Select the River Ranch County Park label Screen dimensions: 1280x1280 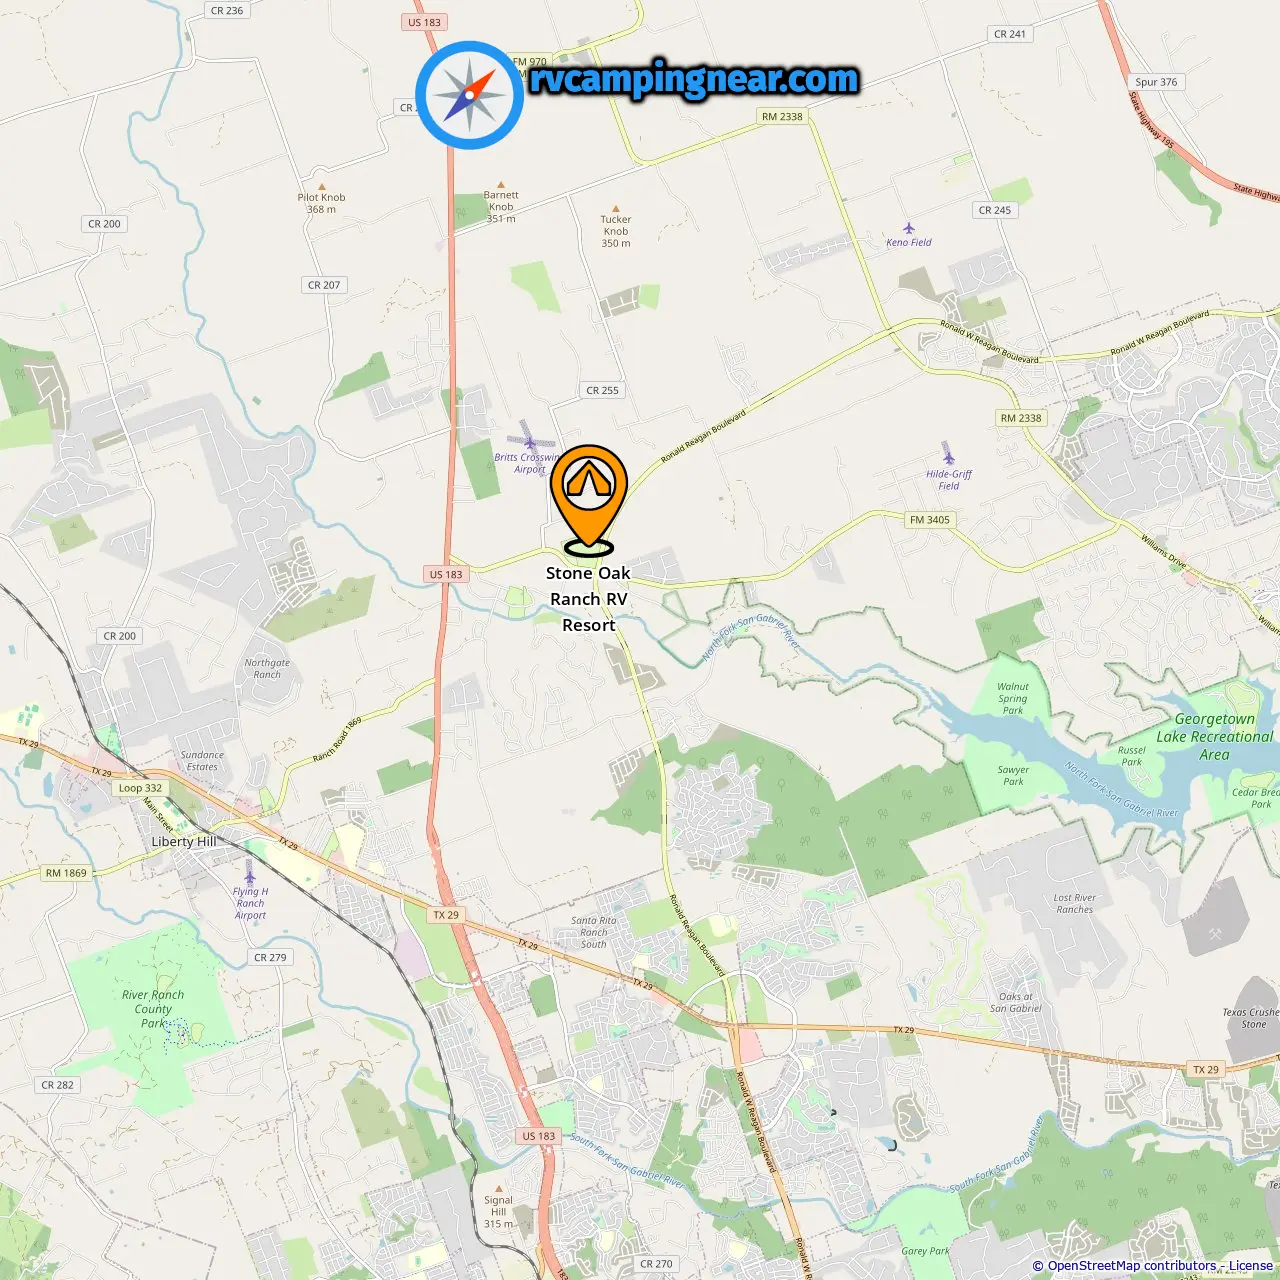153,1009
